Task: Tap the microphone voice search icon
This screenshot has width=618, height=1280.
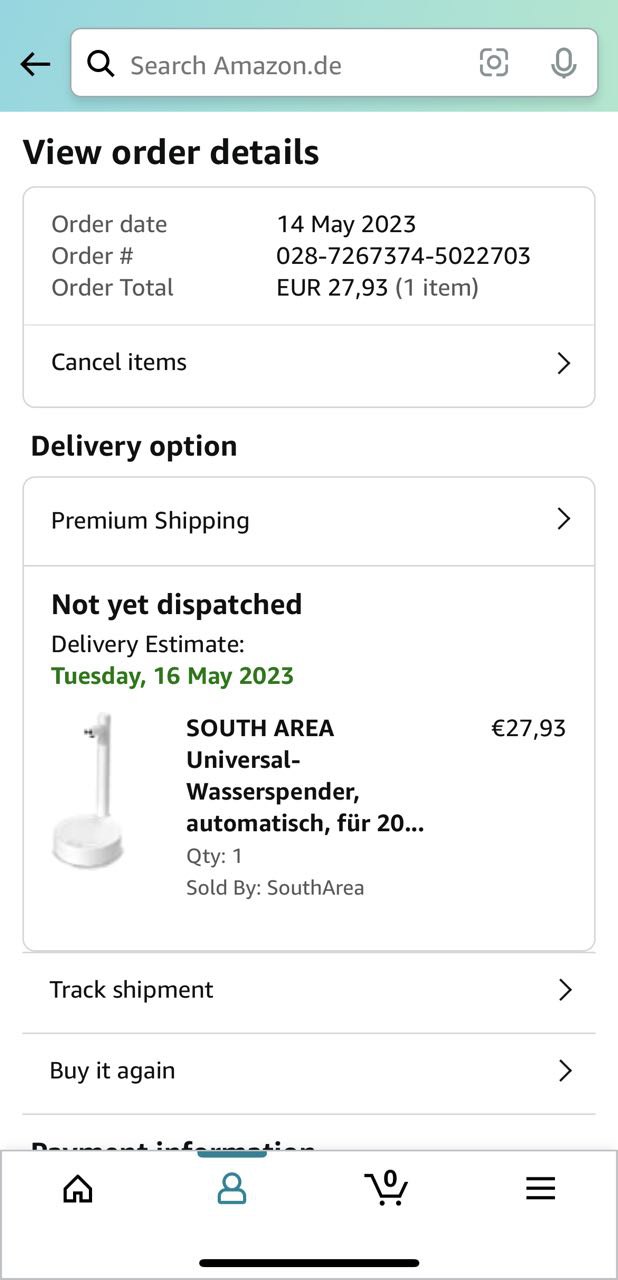Action: pos(564,64)
